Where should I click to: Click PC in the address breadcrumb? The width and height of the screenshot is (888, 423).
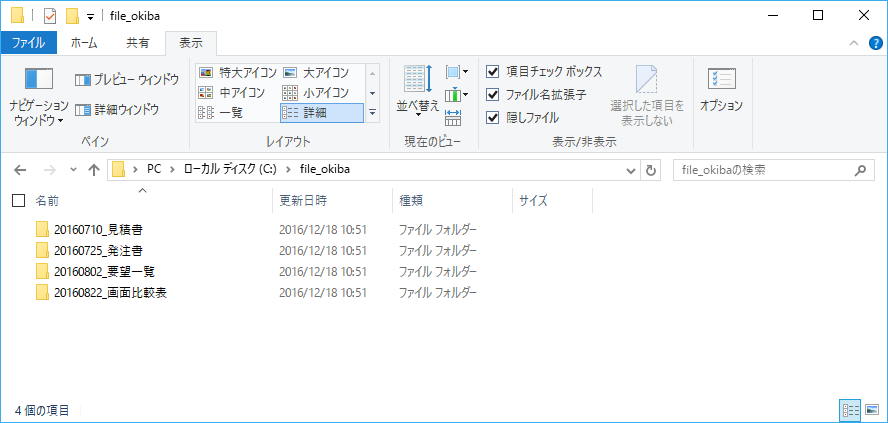click(153, 170)
